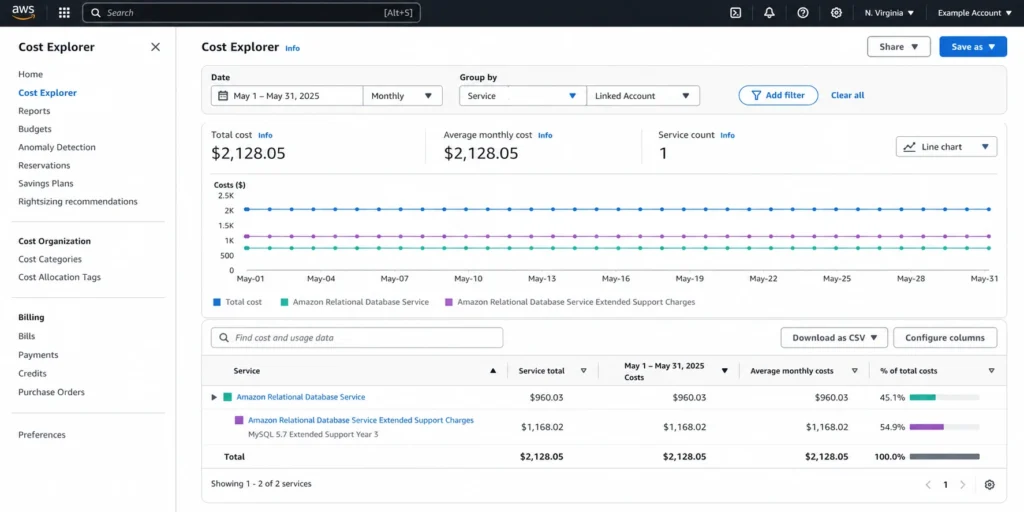1024x512 pixels.
Task: Open the top bar settings gear
Action: (836, 12)
